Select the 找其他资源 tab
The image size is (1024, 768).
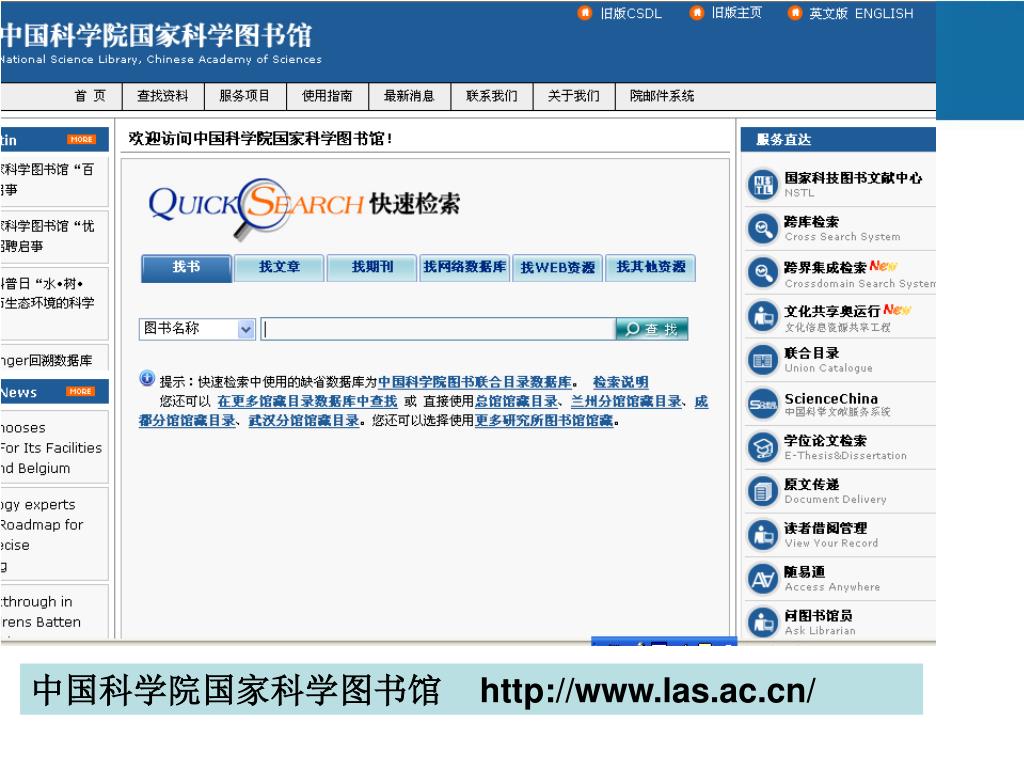tap(650, 268)
